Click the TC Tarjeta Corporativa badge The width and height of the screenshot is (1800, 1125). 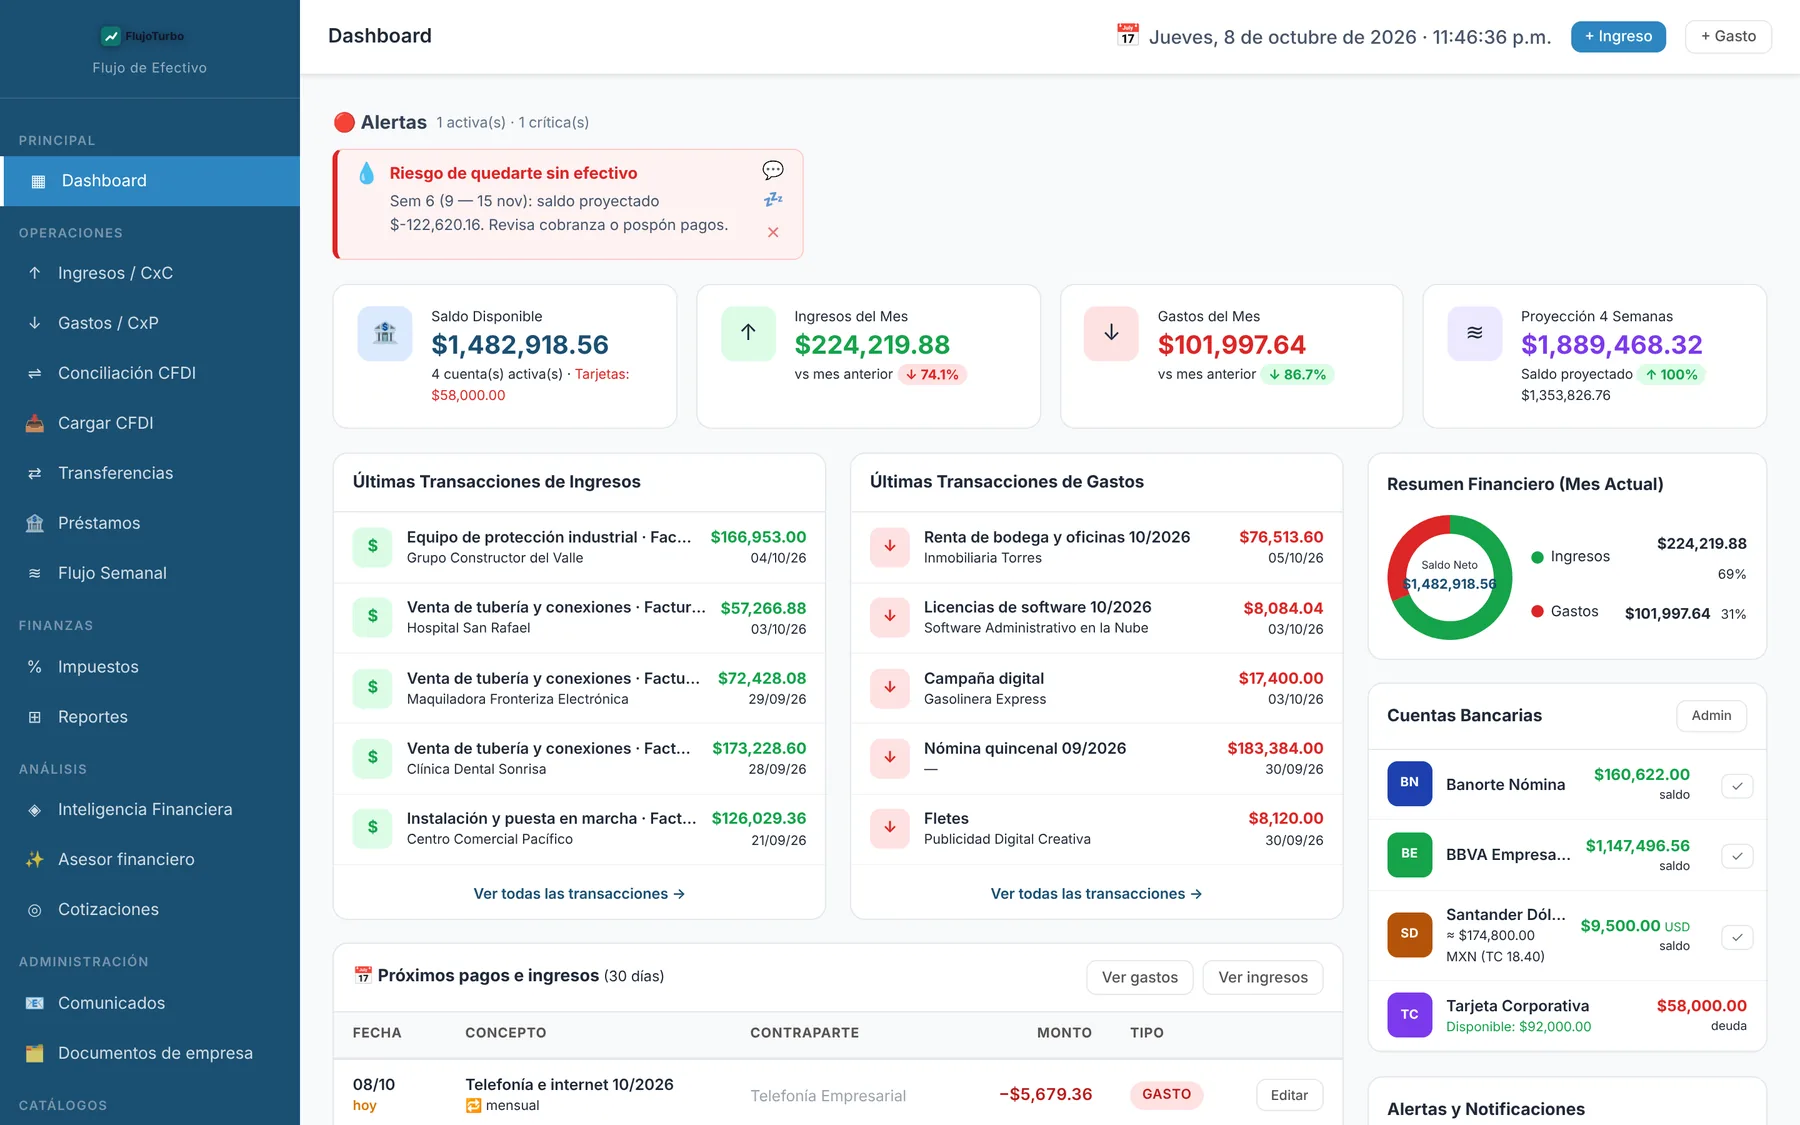pyautogui.click(x=1410, y=1015)
